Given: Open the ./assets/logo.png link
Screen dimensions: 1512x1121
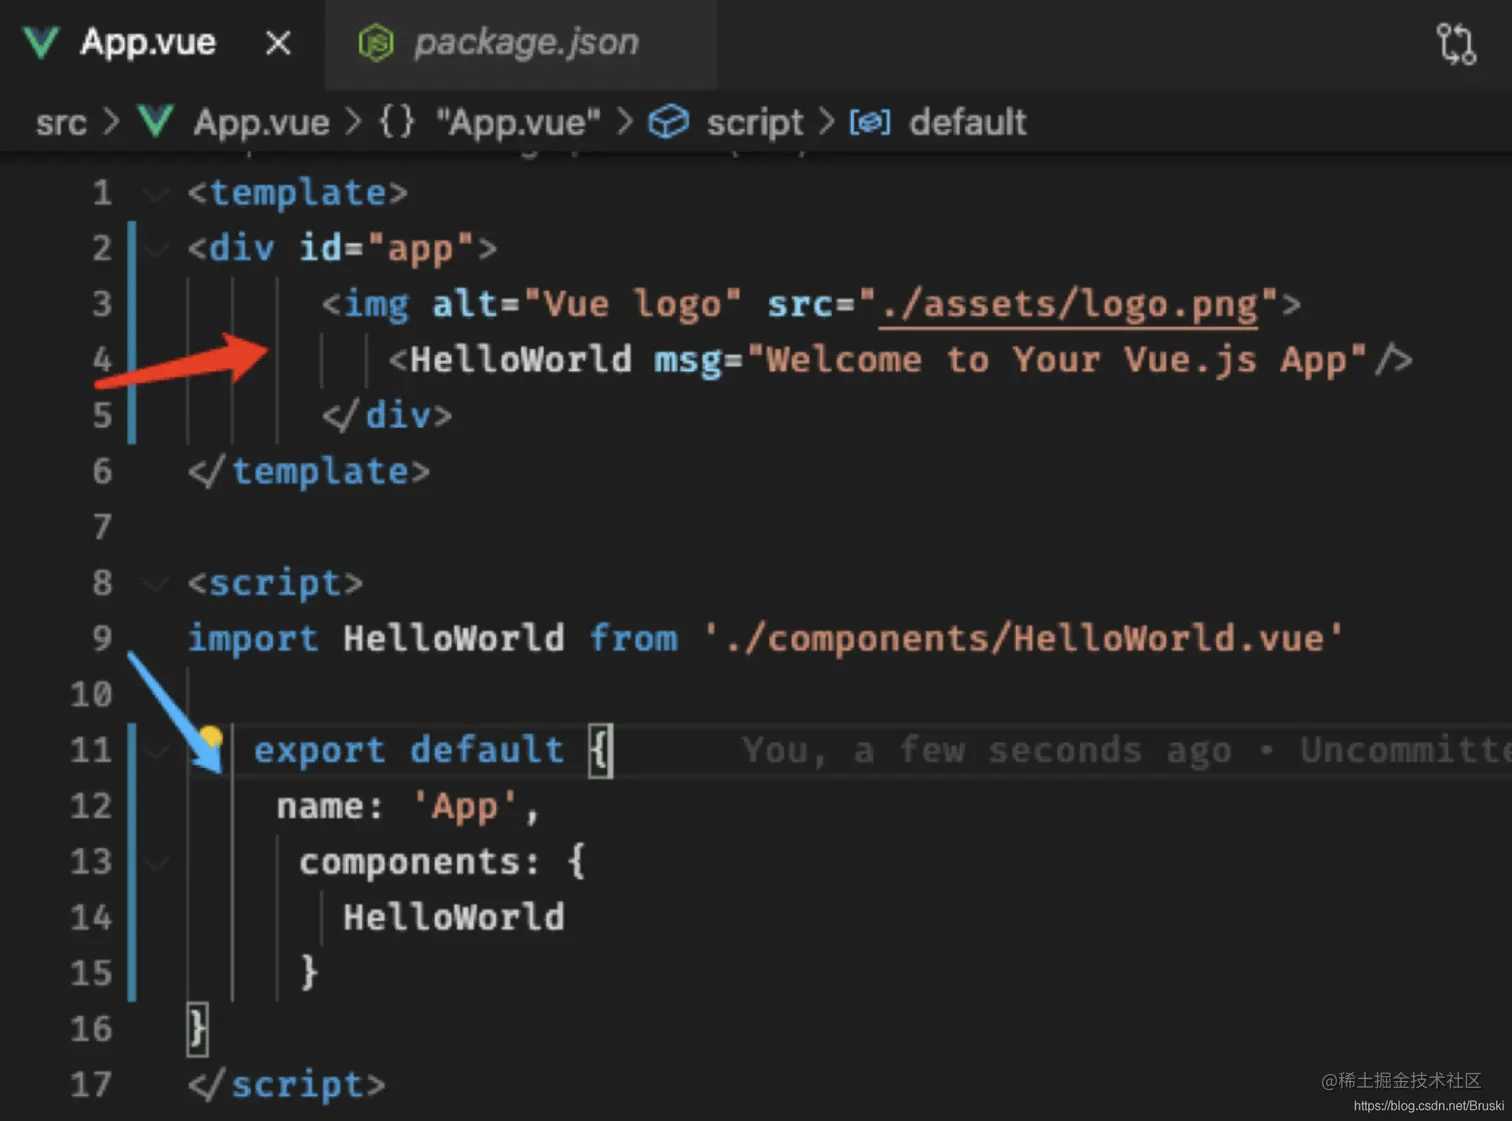Looking at the screenshot, I should click(1068, 304).
